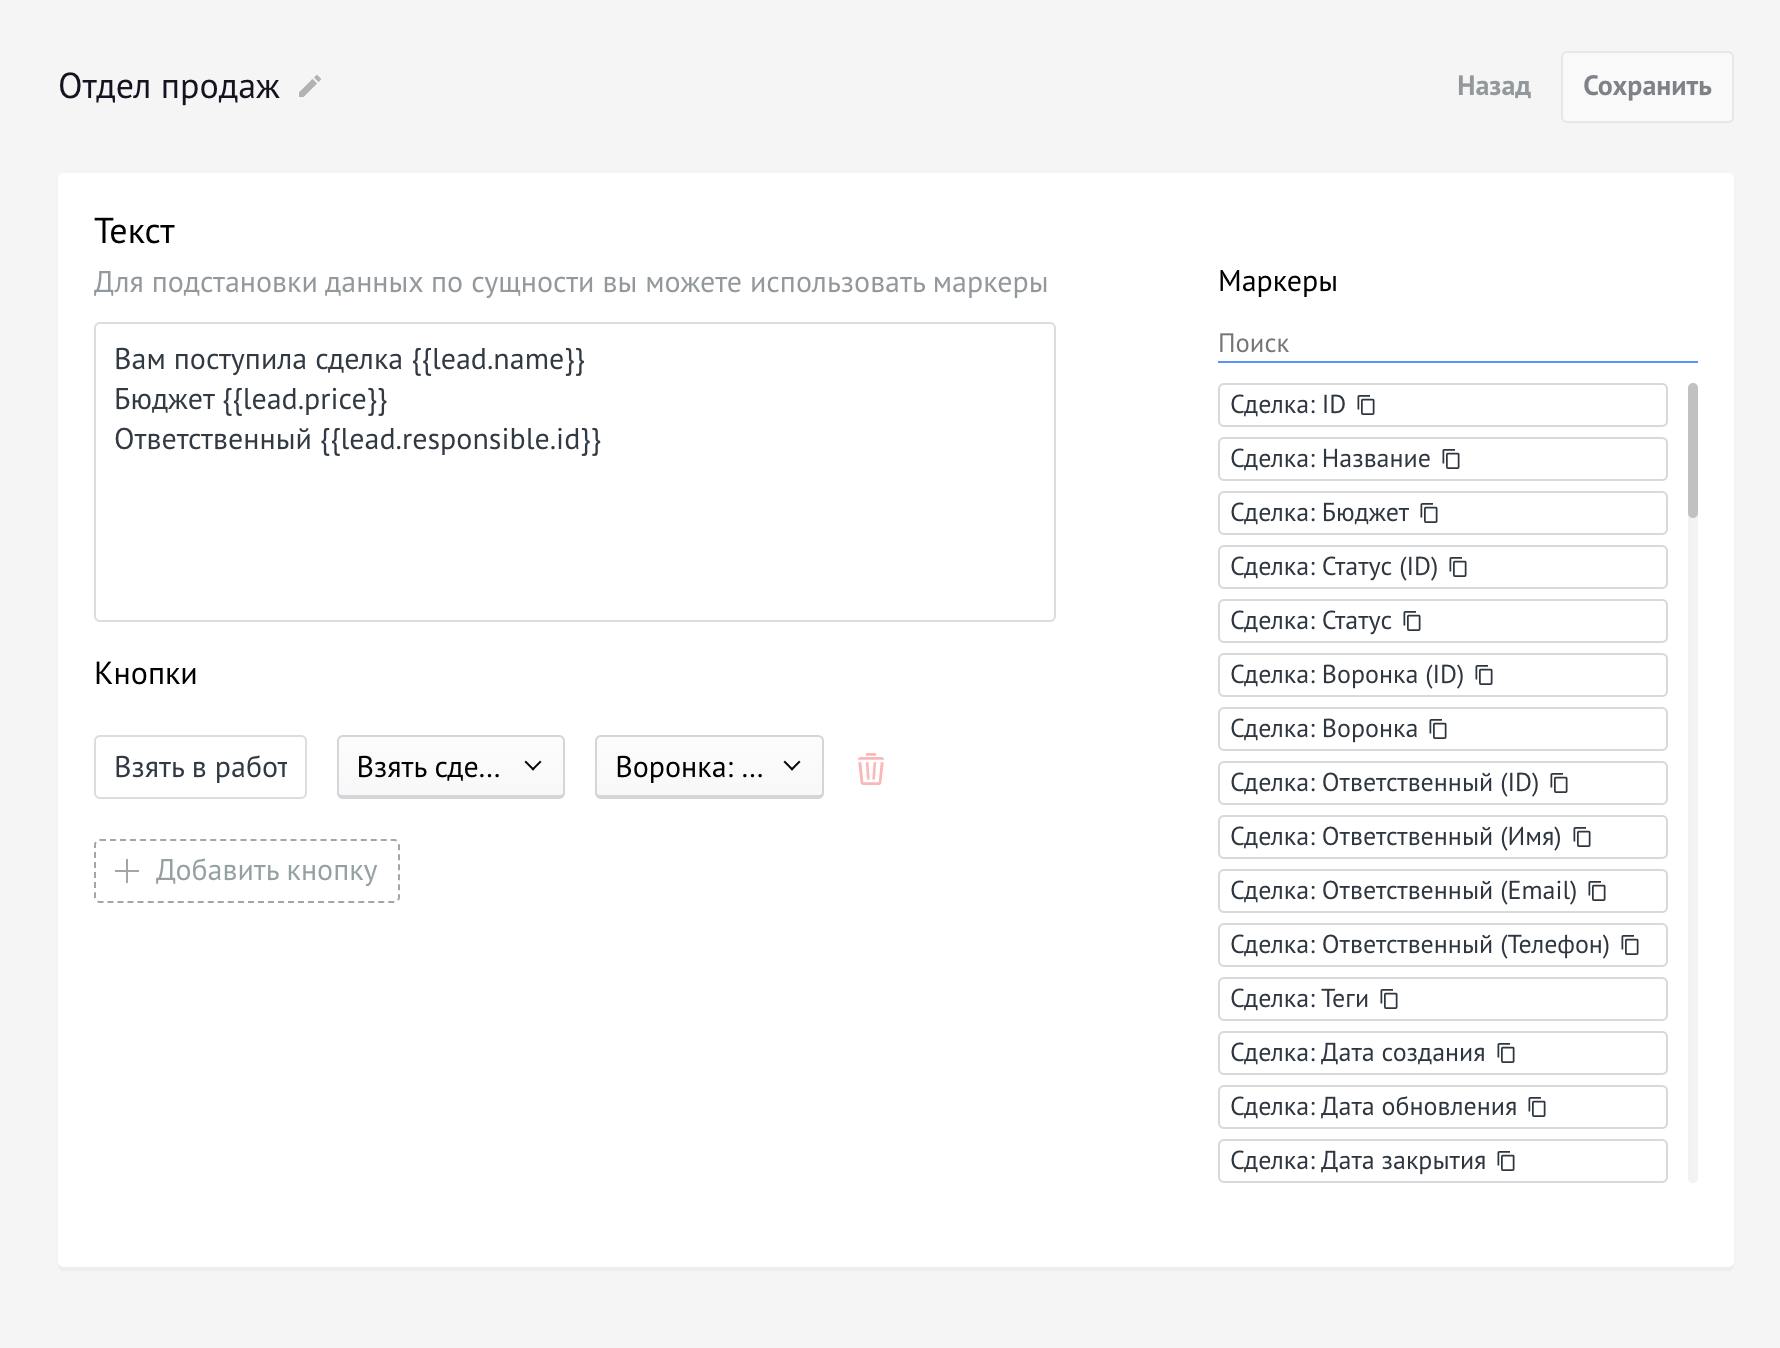Copy the Сделка: Дата закрытия icon
This screenshot has height=1348, width=1780.
[x=1506, y=1161]
